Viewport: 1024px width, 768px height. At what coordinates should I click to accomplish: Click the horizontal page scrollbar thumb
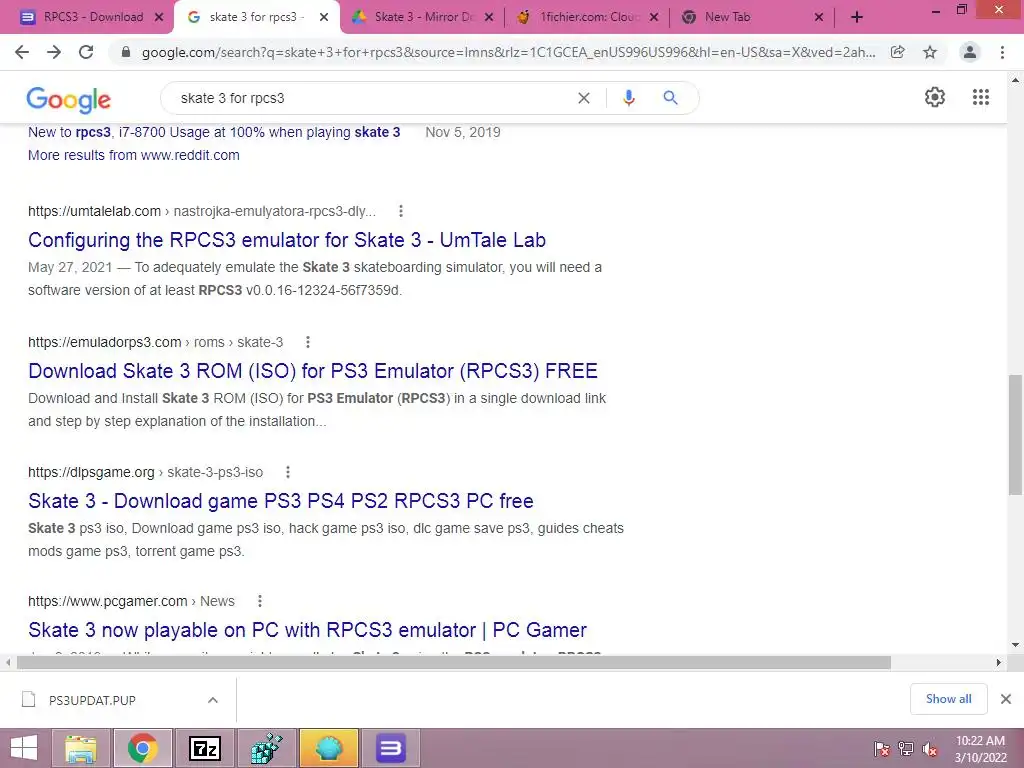tap(454, 663)
